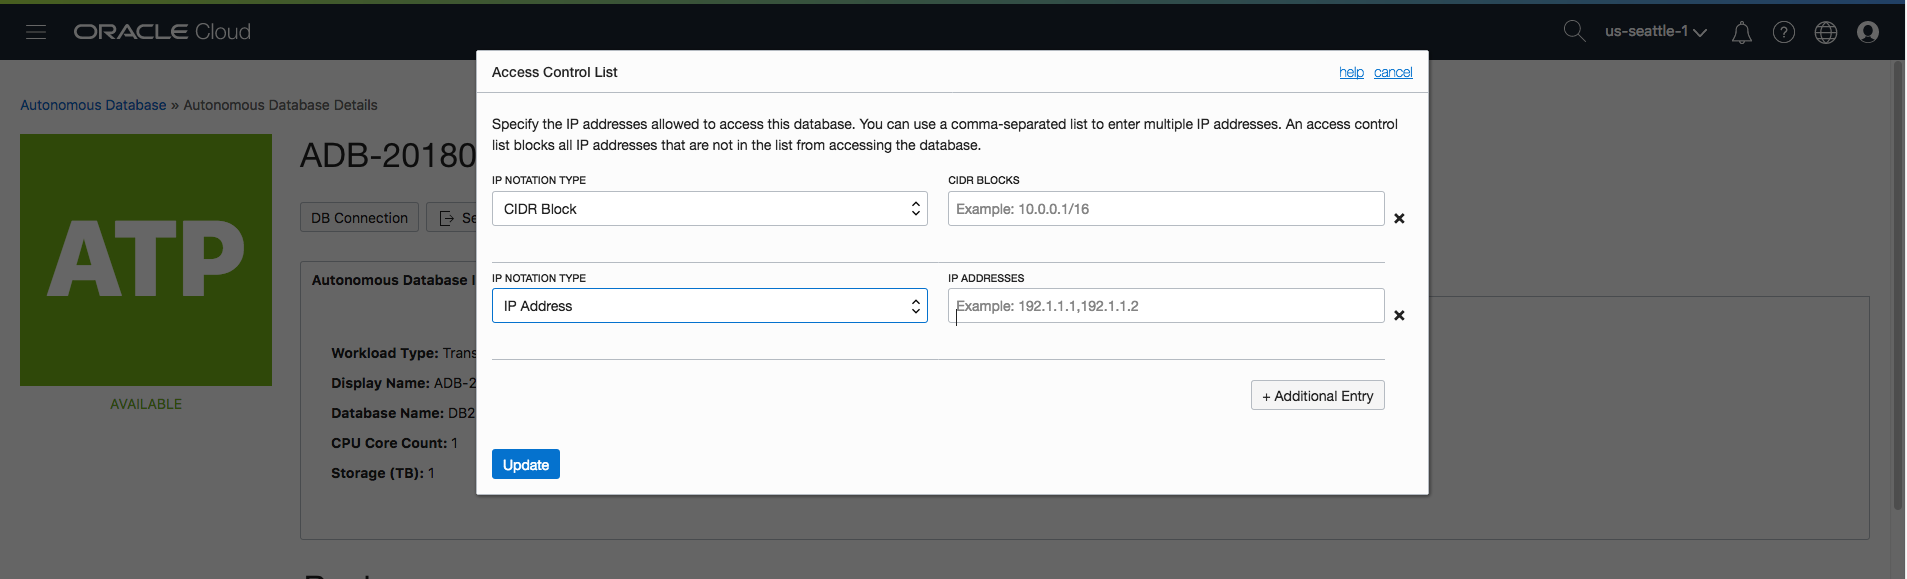The width and height of the screenshot is (1907, 579).
Task: Click the help link in dialog
Action: [x=1351, y=73]
